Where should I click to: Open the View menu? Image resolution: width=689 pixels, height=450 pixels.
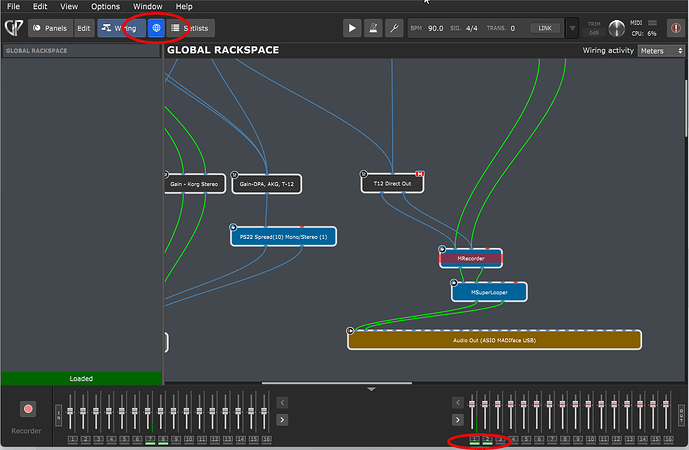coord(69,6)
